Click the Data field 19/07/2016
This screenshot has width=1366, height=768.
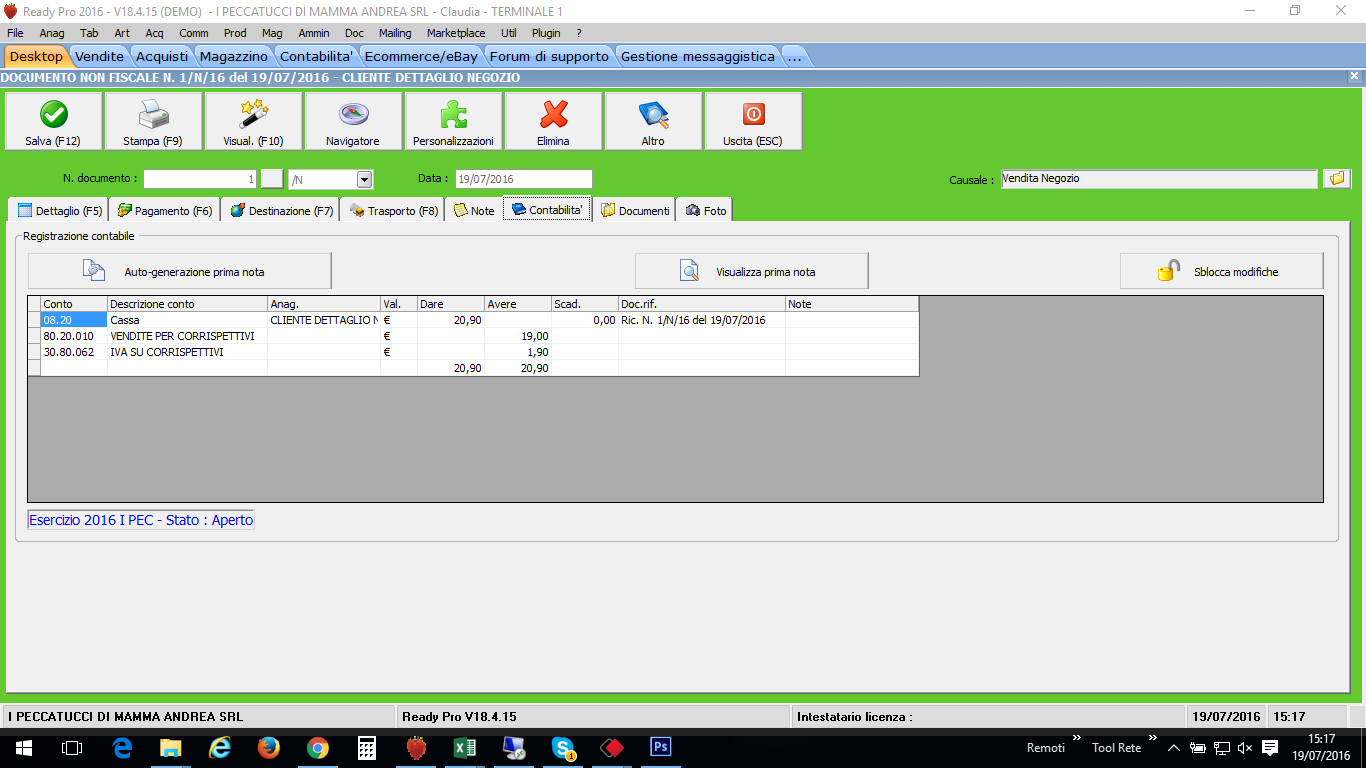pyautogui.click(x=523, y=179)
